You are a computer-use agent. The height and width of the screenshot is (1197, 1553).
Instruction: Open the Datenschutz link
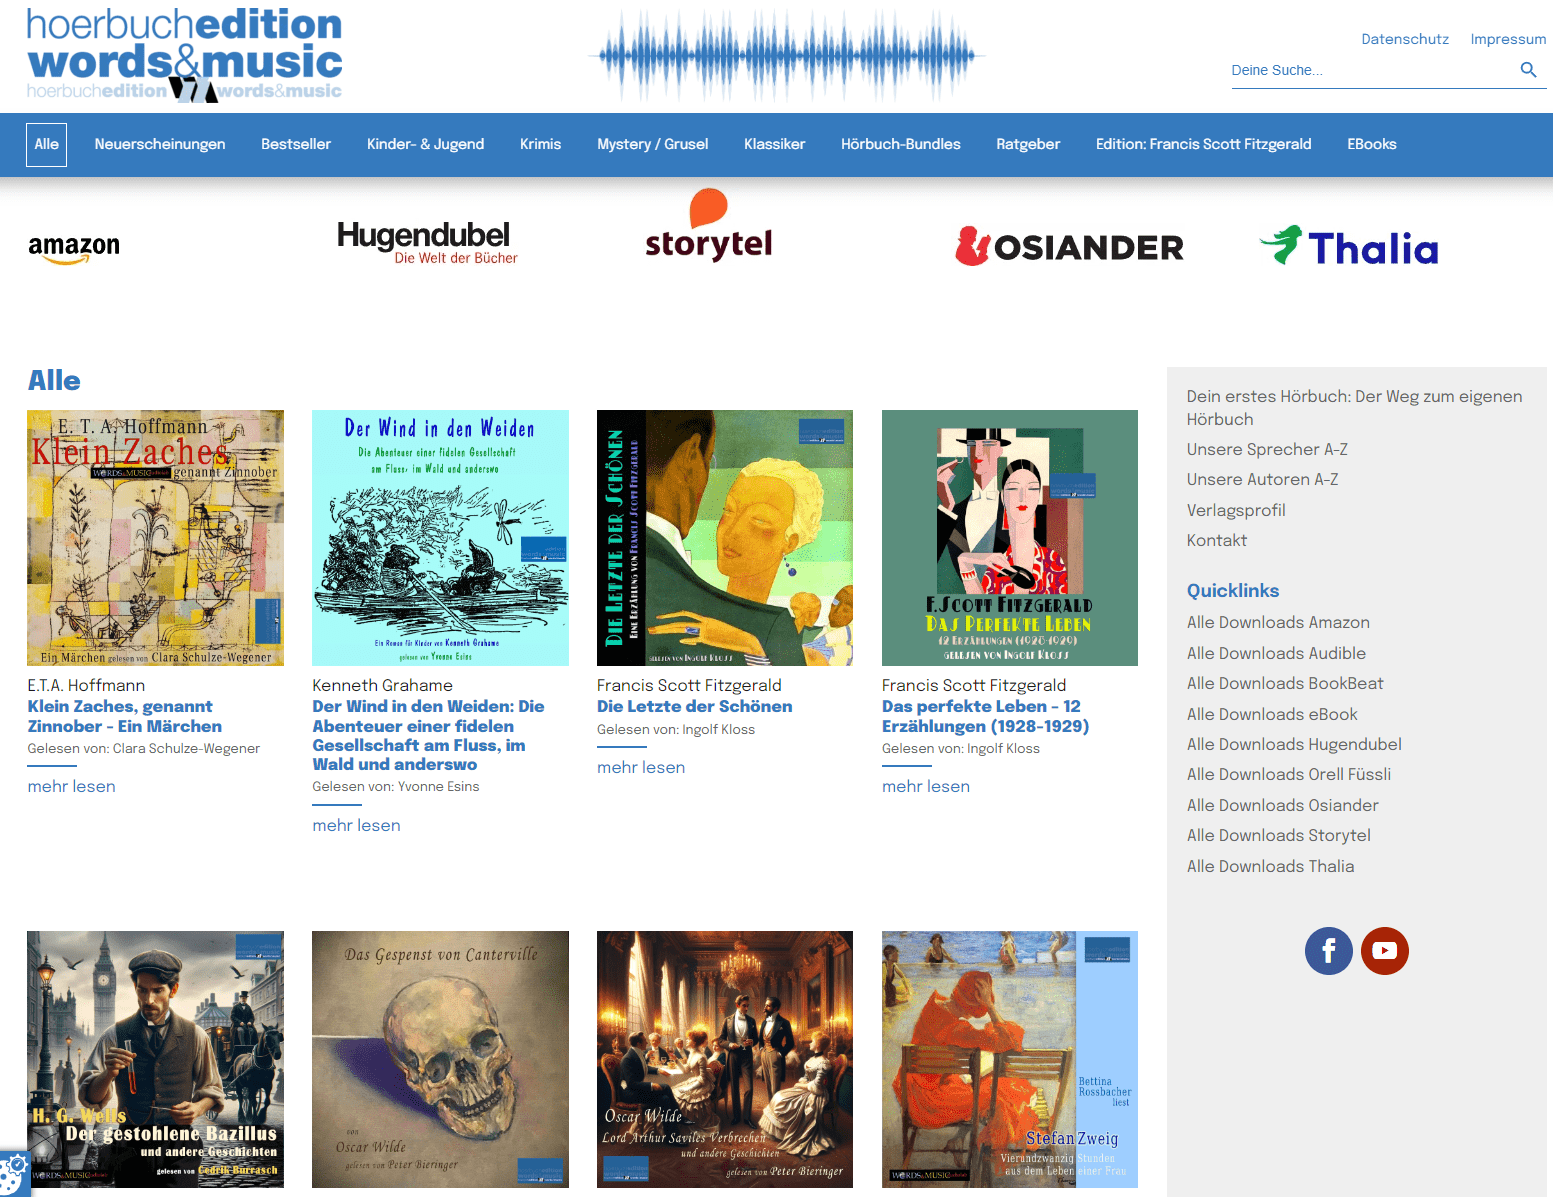click(1405, 39)
